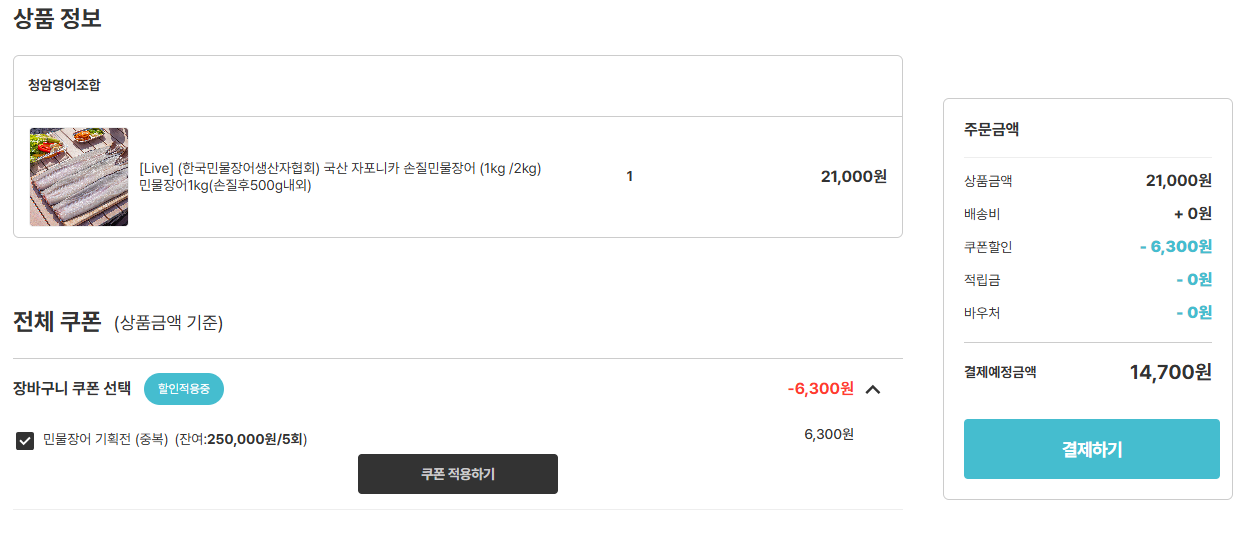Image resolution: width=1258 pixels, height=558 pixels.
Task: Click the 할인적용중 status badge
Action: [x=184, y=389]
